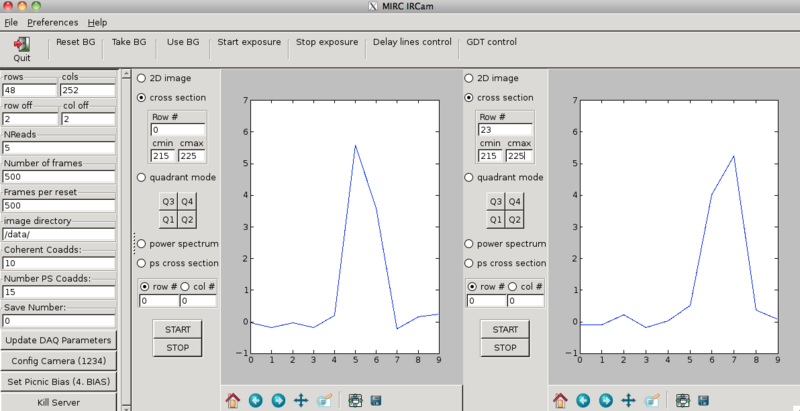Click the Quit icon in the toolbar
The height and width of the screenshot is (411, 800).
coord(21,44)
